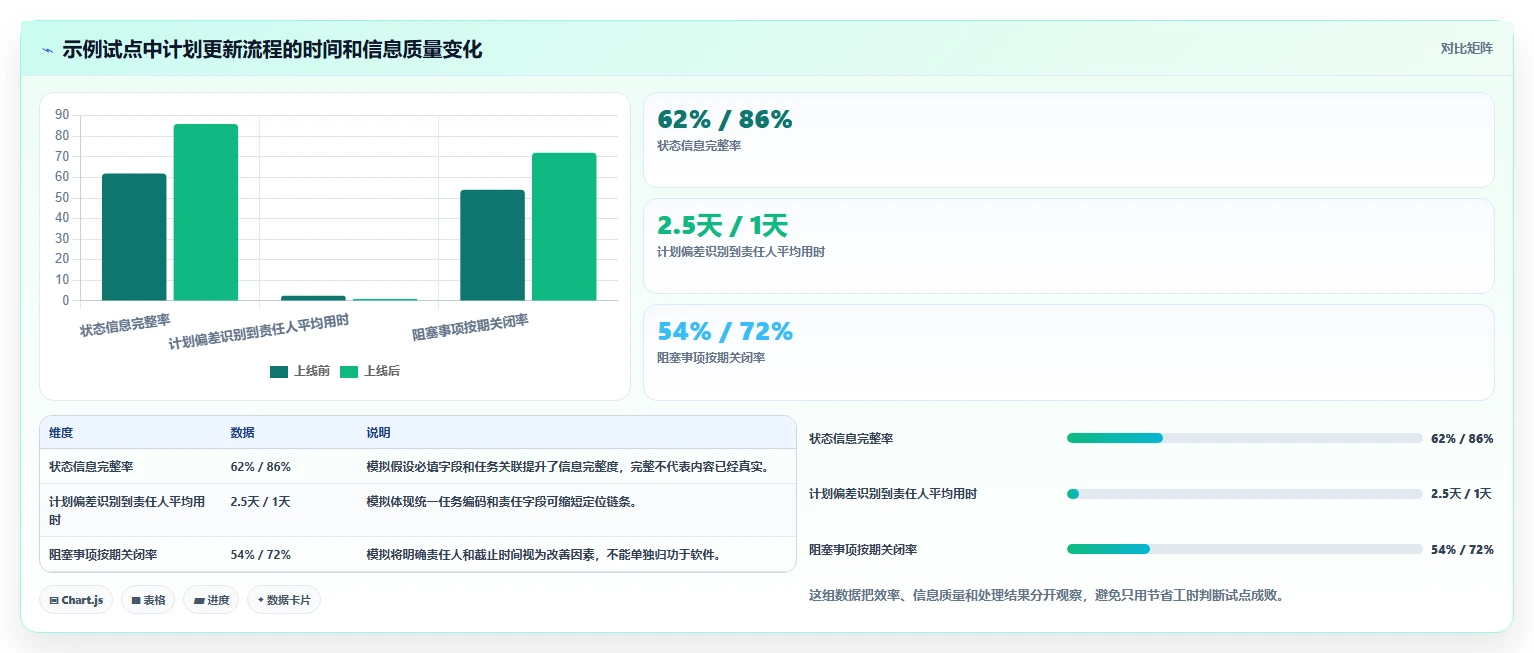The image size is (1534, 653).
Task: Click the 54% / 72% data card value
Action: pos(724,331)
